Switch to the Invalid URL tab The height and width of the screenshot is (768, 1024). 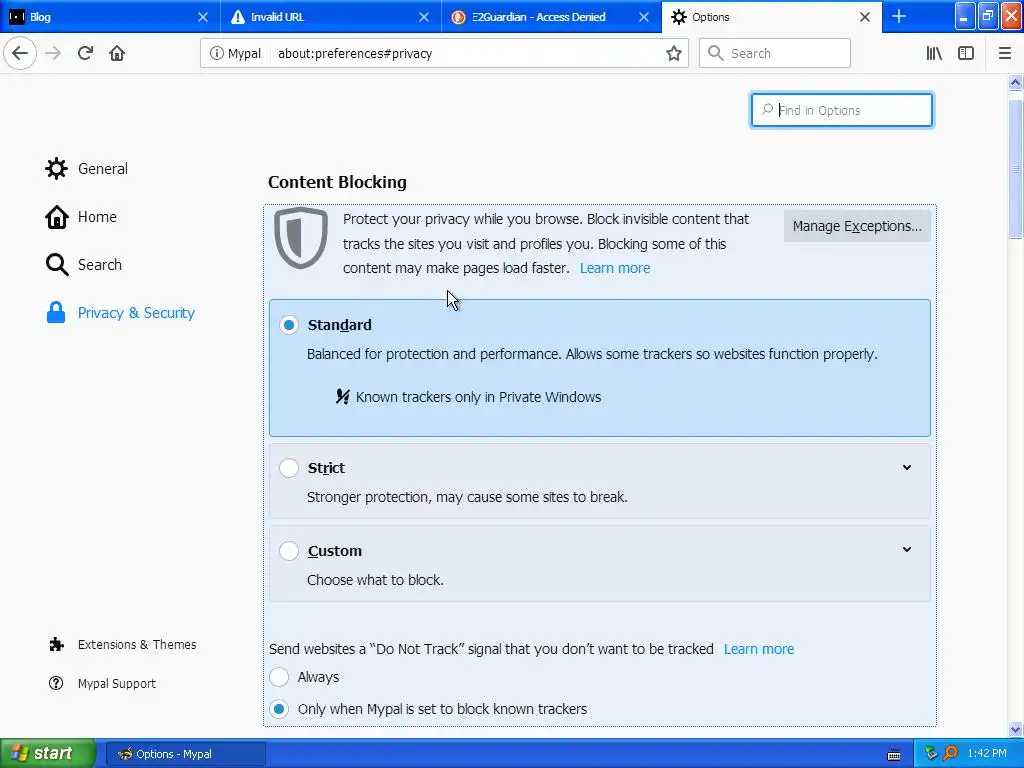tap(331, 16)
